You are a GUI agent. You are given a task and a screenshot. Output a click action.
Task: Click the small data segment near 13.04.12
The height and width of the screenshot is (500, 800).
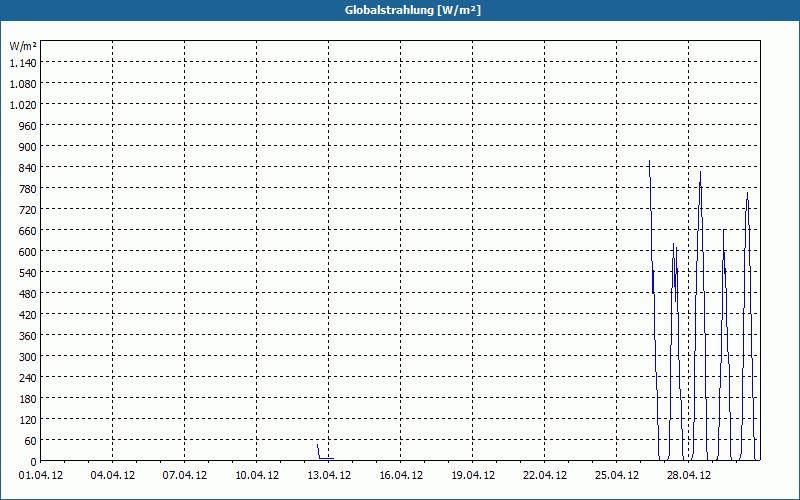coord(326,453)
